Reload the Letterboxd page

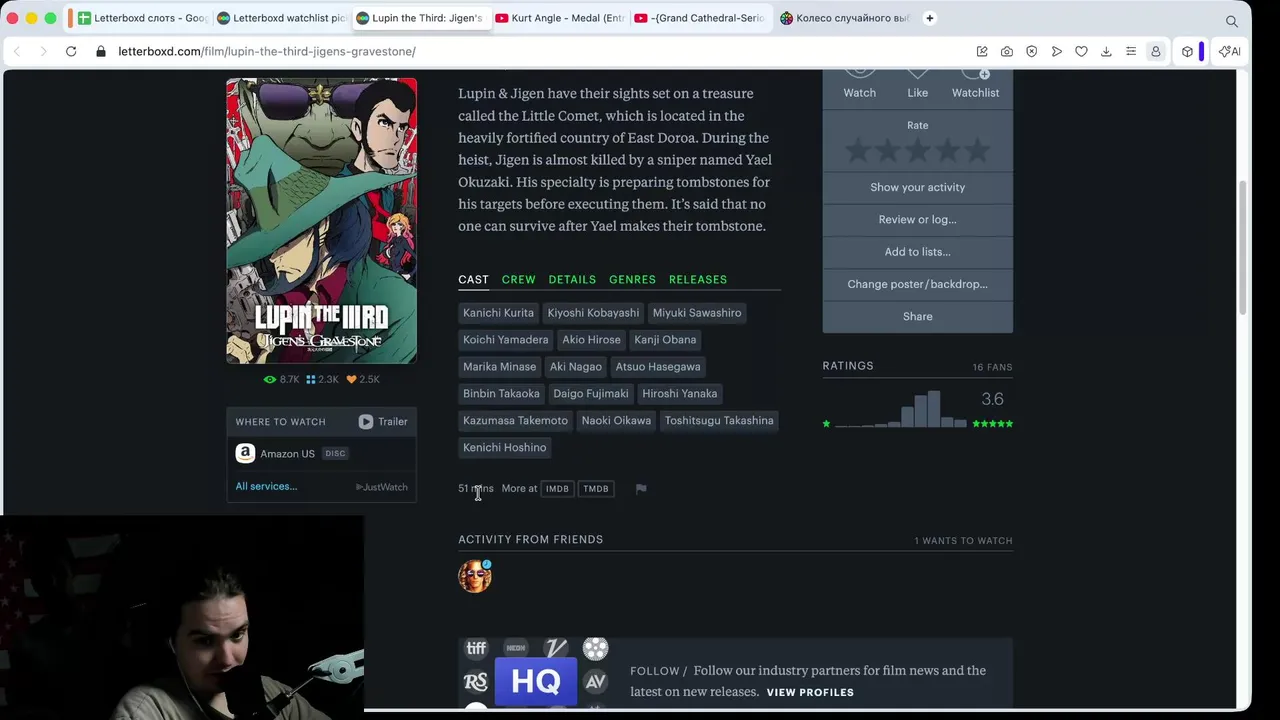[x=71, y=51]
